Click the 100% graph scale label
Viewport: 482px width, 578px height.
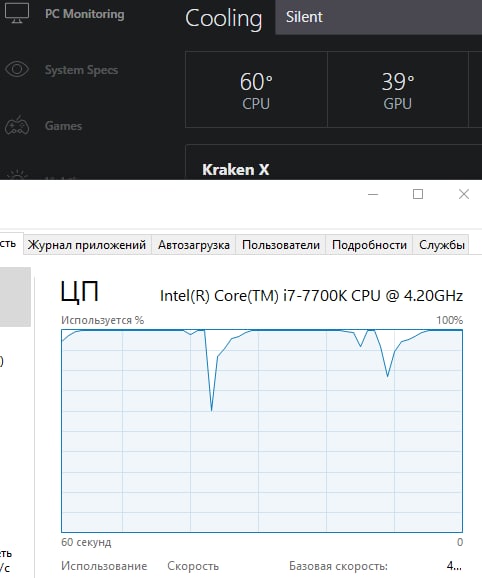(x=450, y=320)
